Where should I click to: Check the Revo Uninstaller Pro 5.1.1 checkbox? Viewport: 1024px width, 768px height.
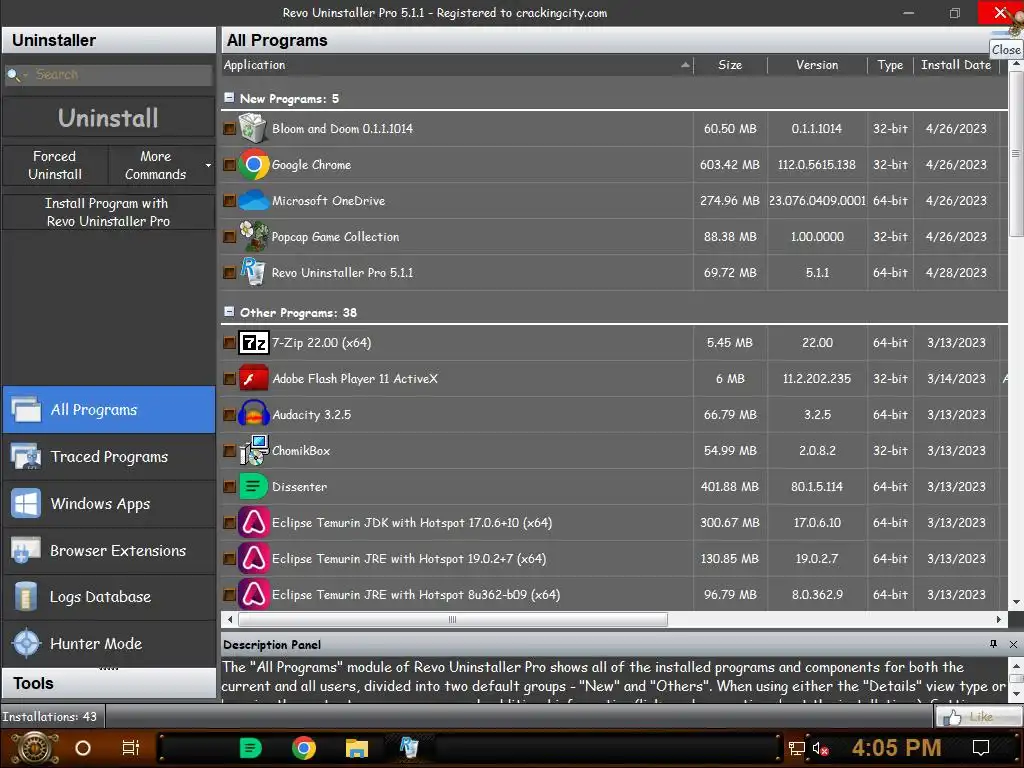pyautogui.click(x=229, y=272)
